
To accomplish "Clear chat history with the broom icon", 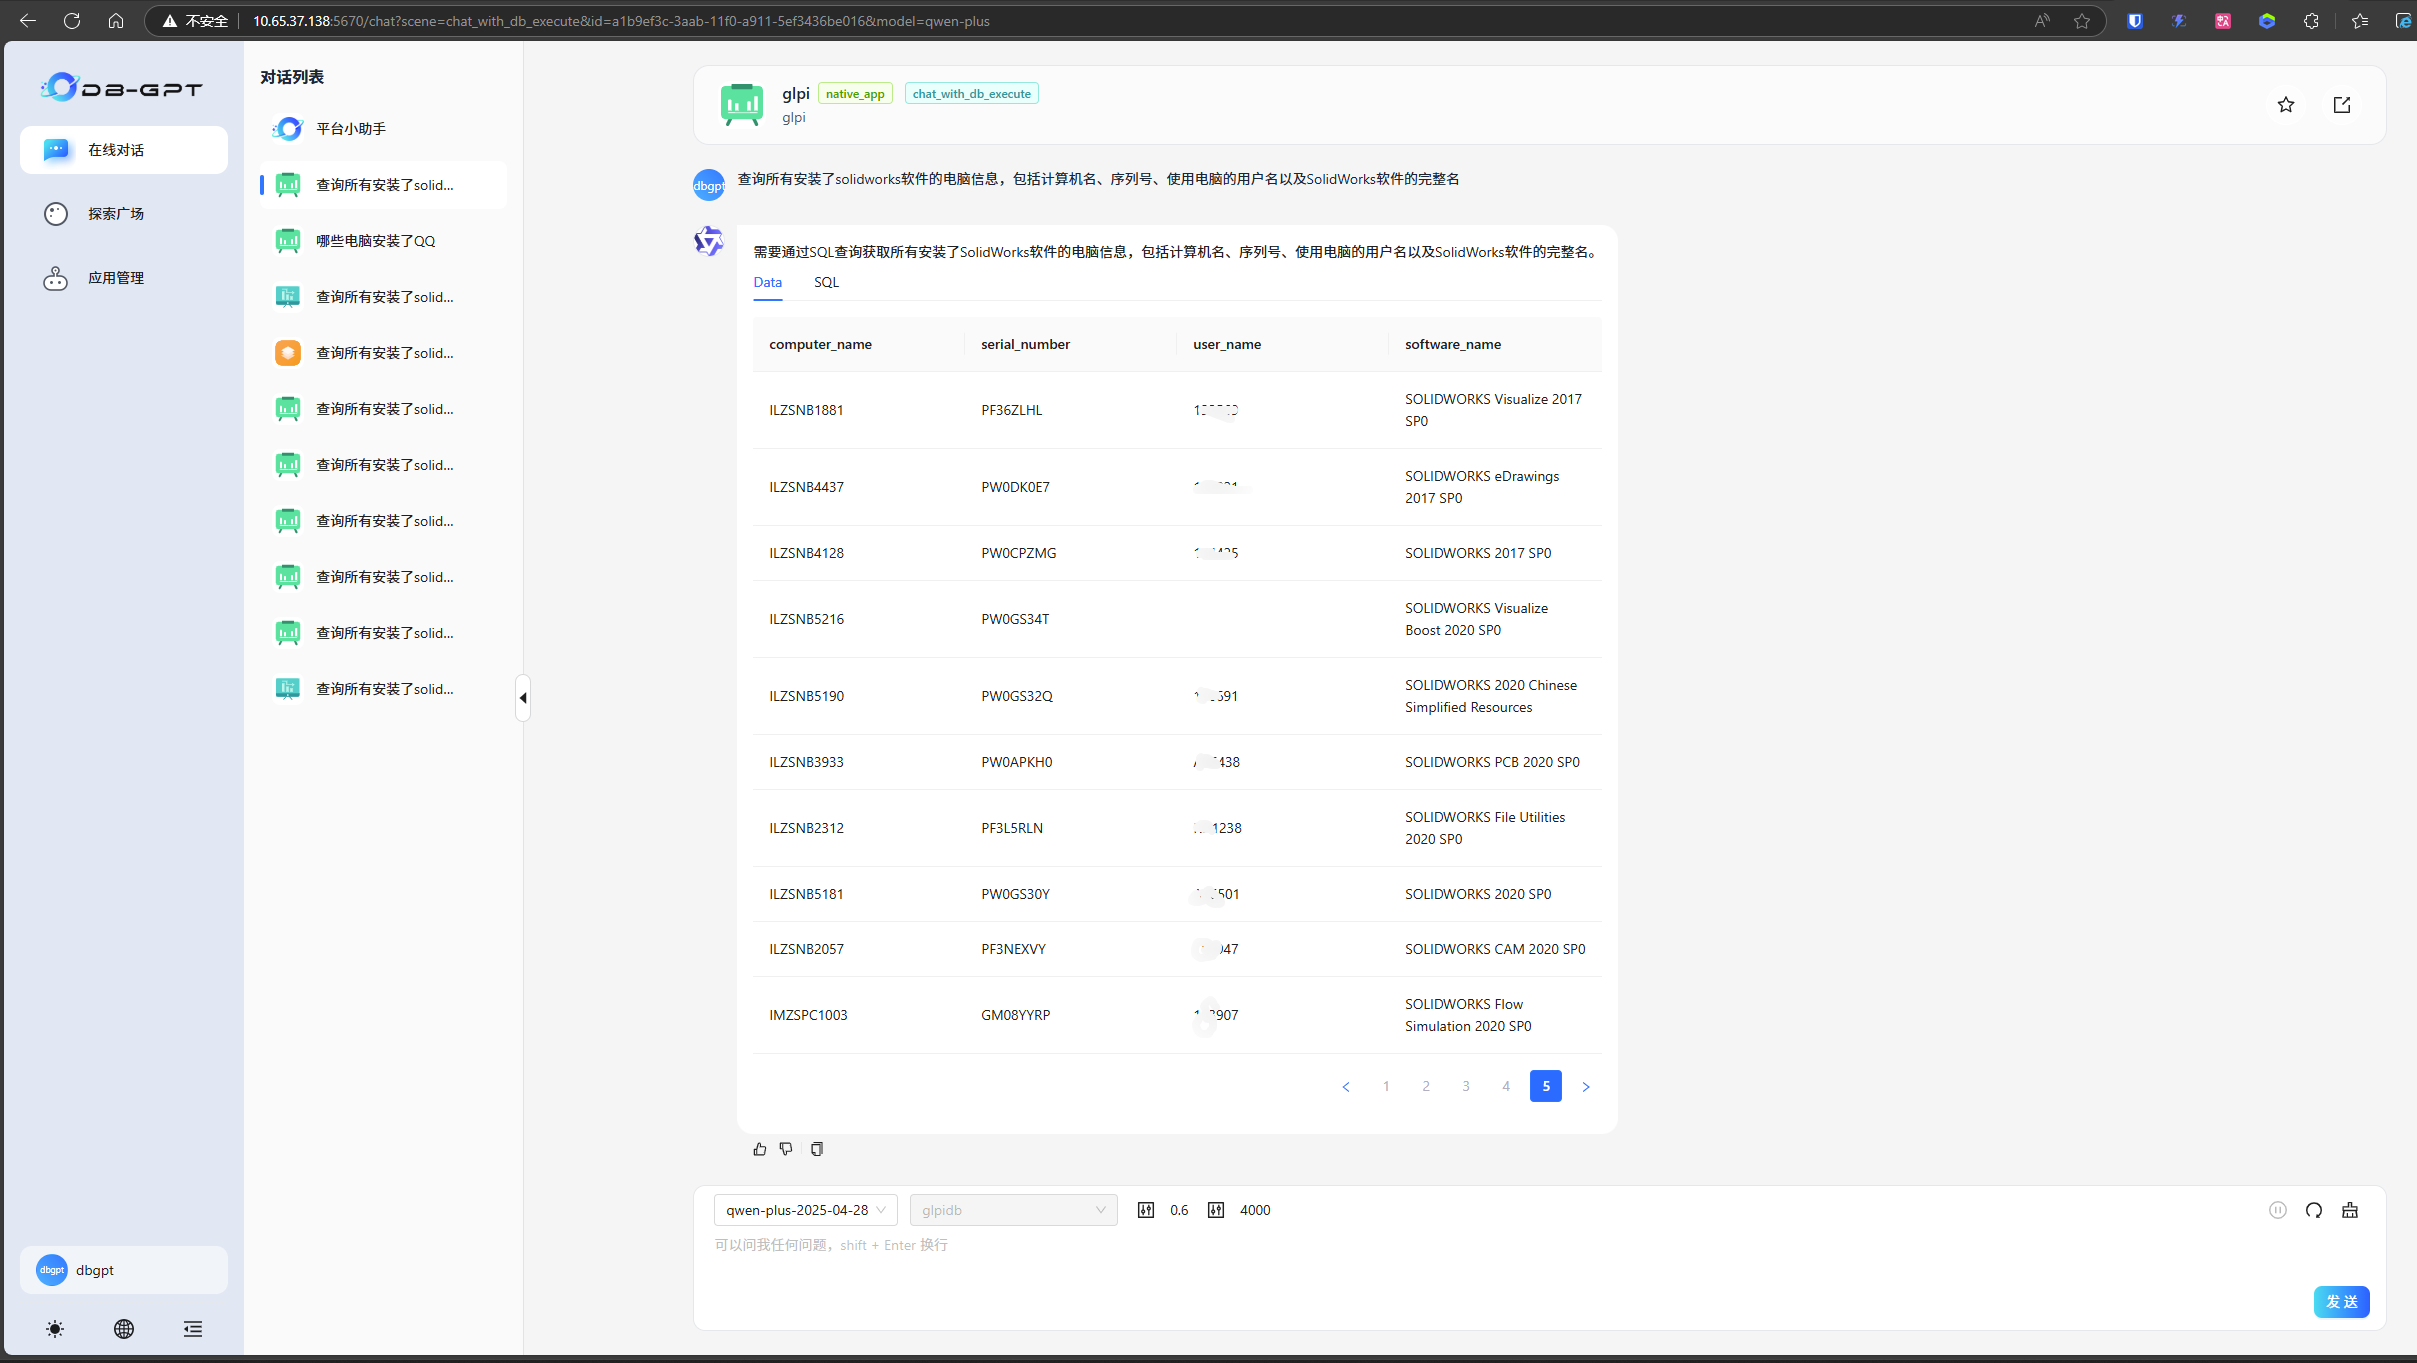I will click(x=2350, y=1210).
